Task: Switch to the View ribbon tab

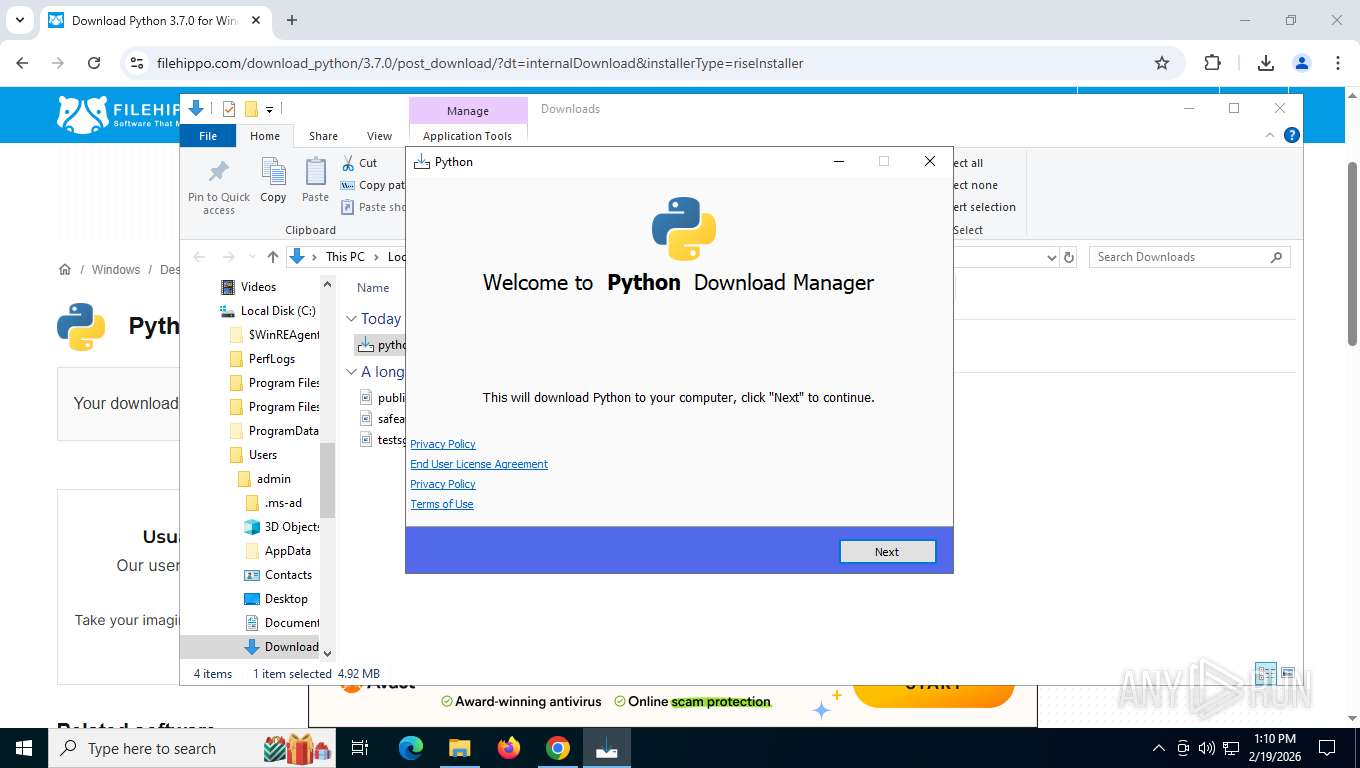Action: click(x=379, y=136)
